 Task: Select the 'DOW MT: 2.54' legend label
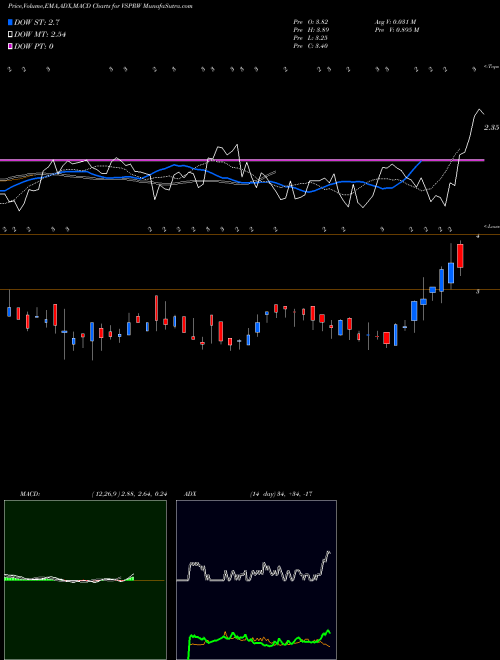[40, 34]
